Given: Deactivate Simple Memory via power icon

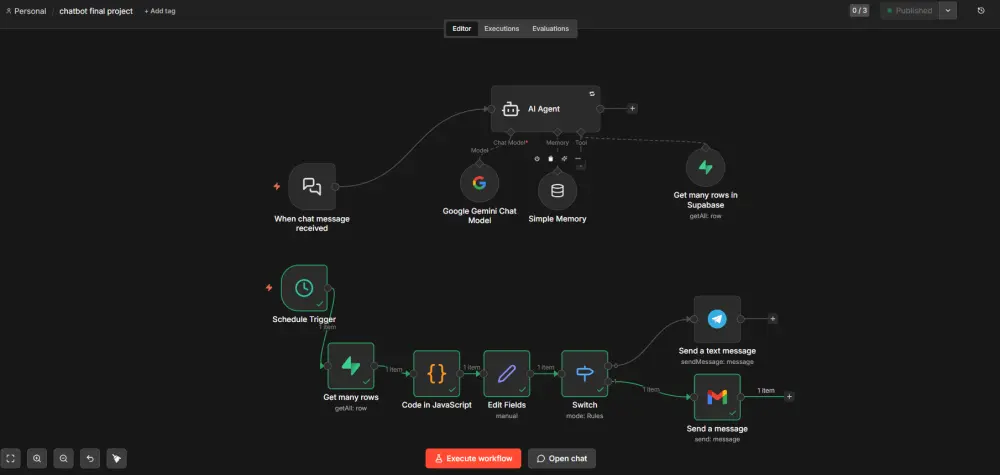Looking at the screenshot, I should tap(536, 158).
